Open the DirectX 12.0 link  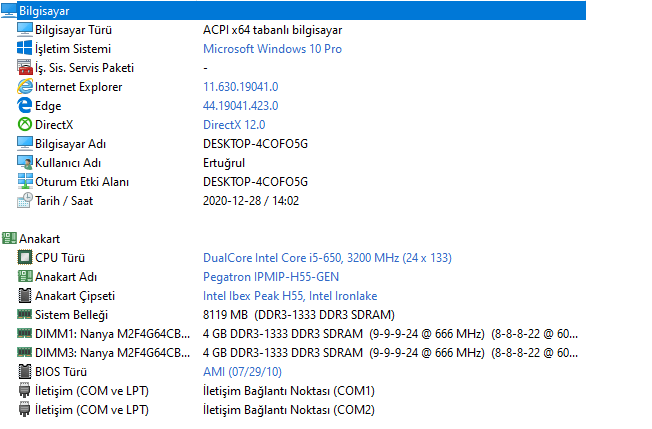(234, 125)
